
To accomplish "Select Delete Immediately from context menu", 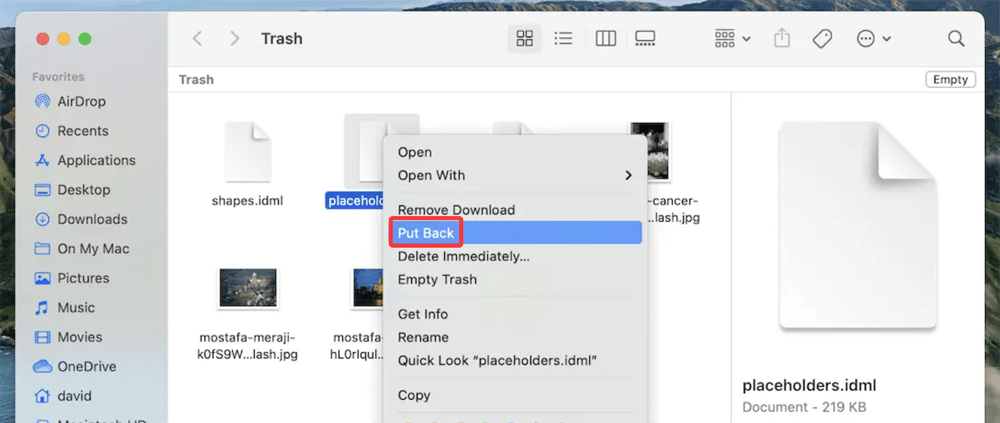I will point(463,256).
